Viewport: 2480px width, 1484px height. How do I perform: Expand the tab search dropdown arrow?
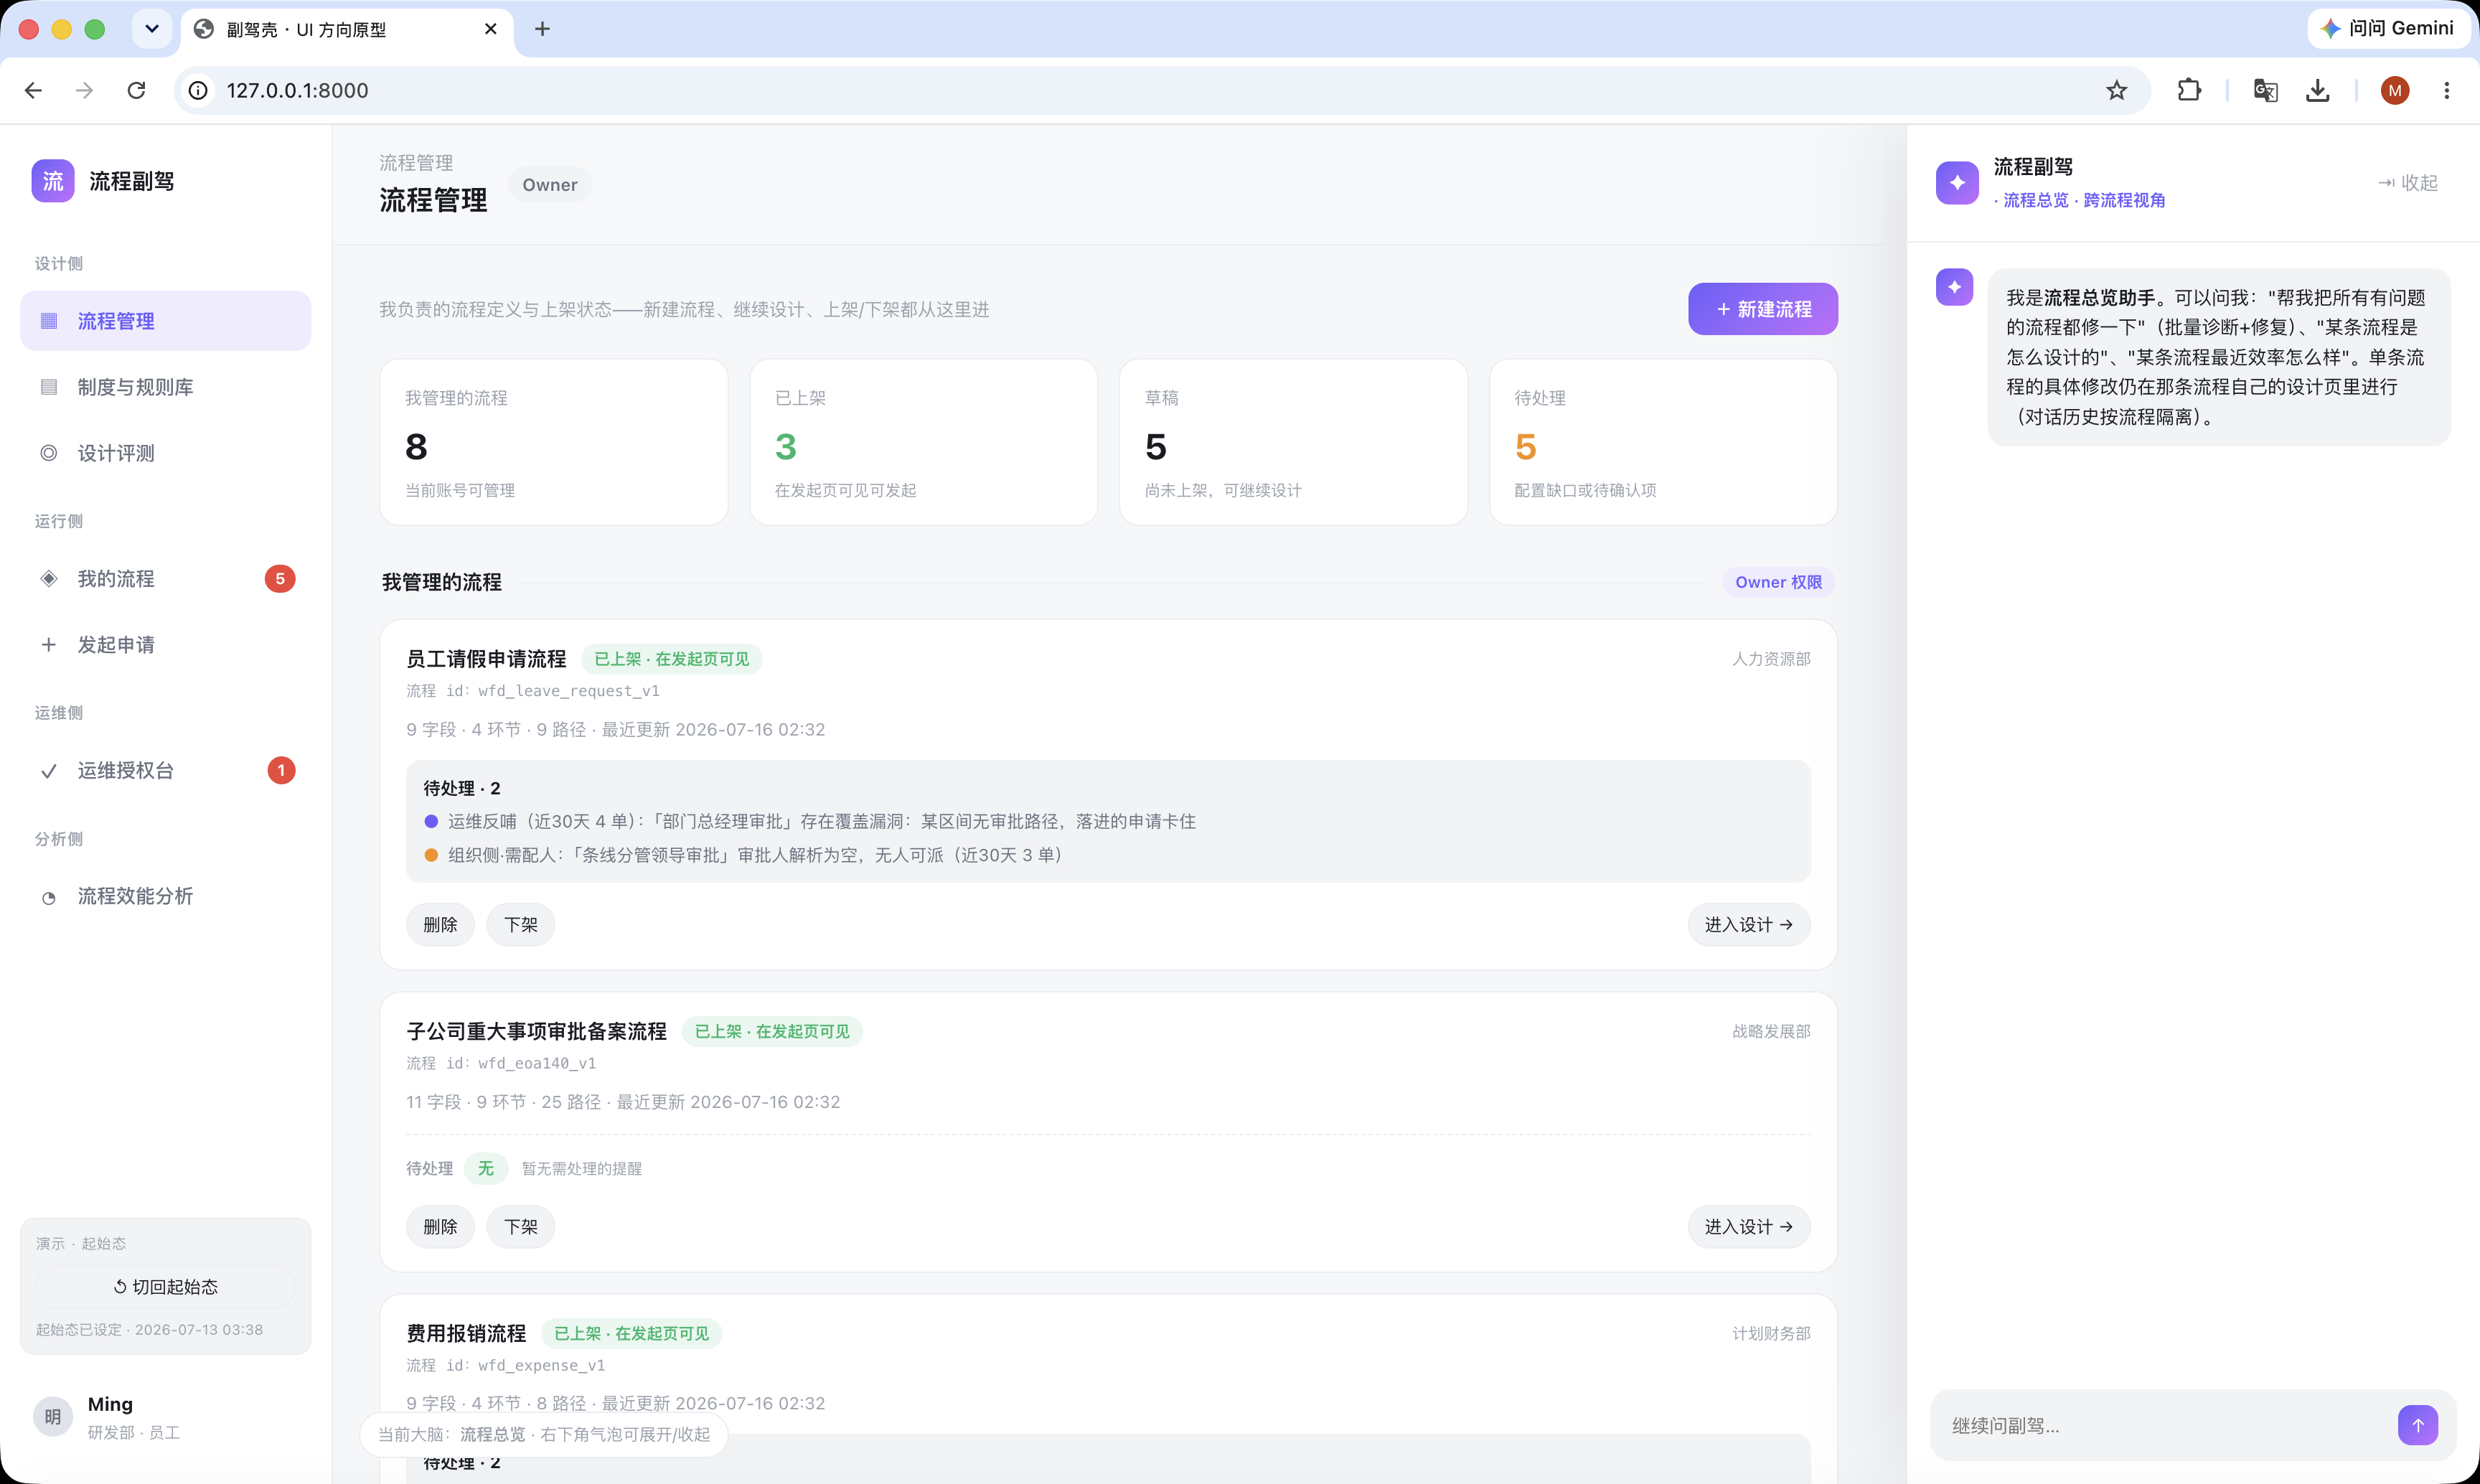pos(152,29)
